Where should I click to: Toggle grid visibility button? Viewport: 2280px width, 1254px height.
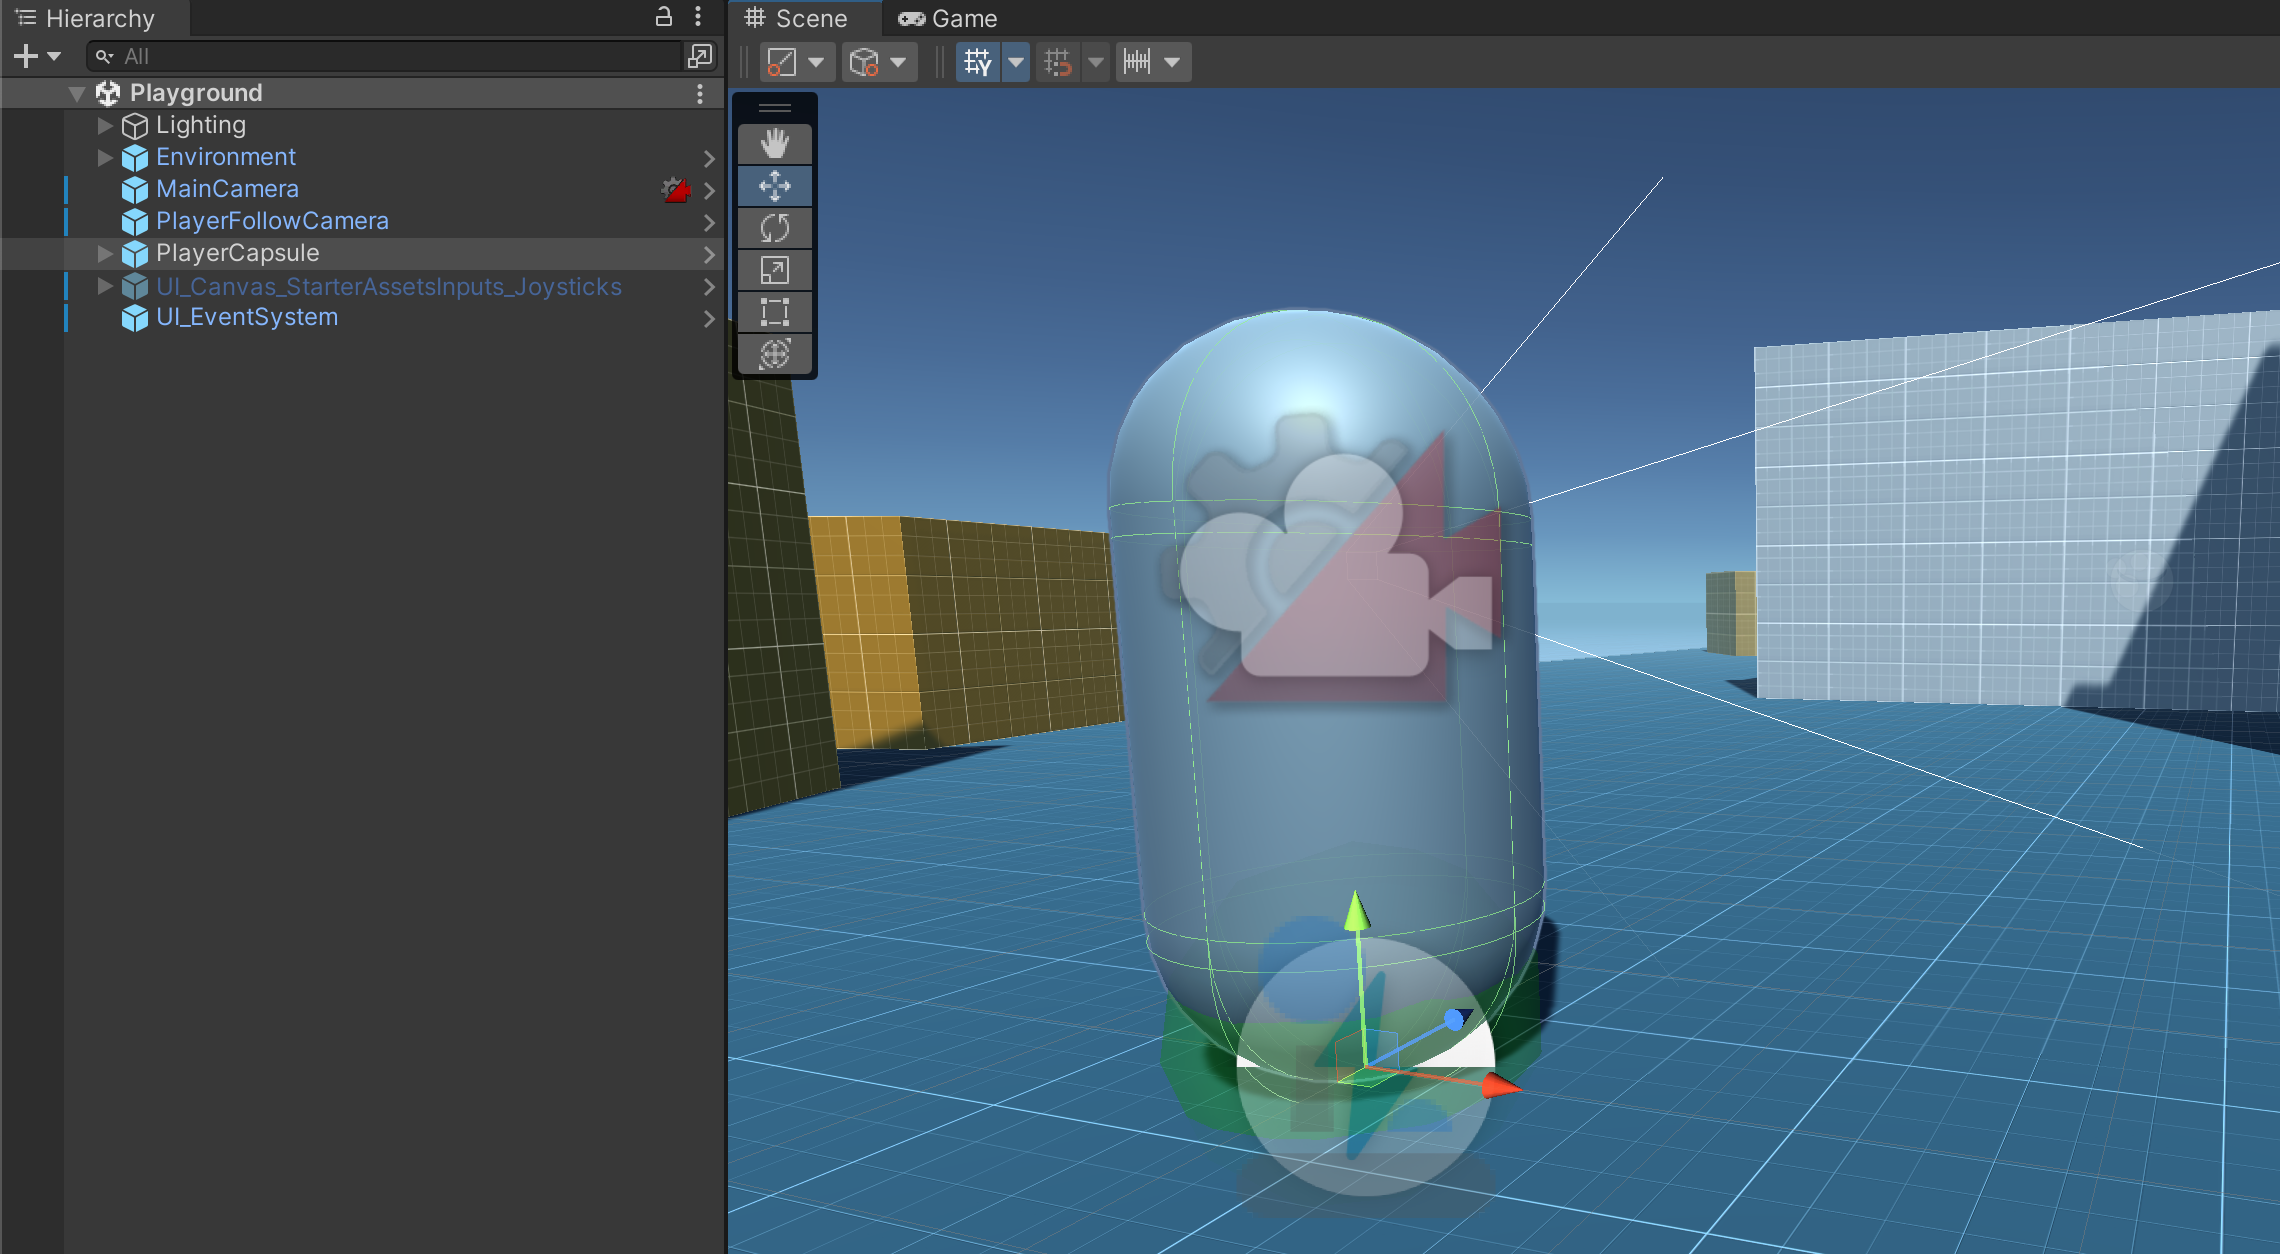tap(977, 62)
